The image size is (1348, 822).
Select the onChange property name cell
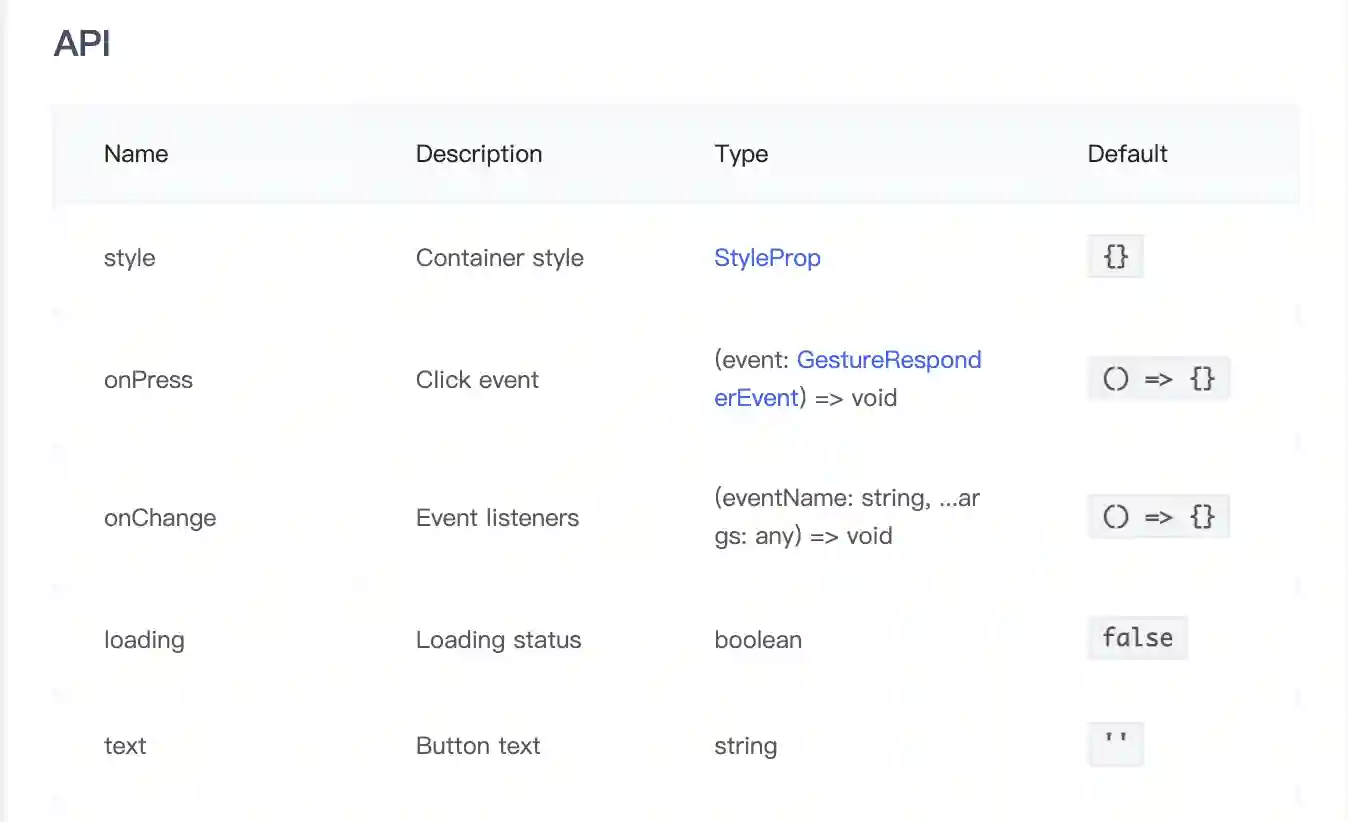tap(160, 518)
